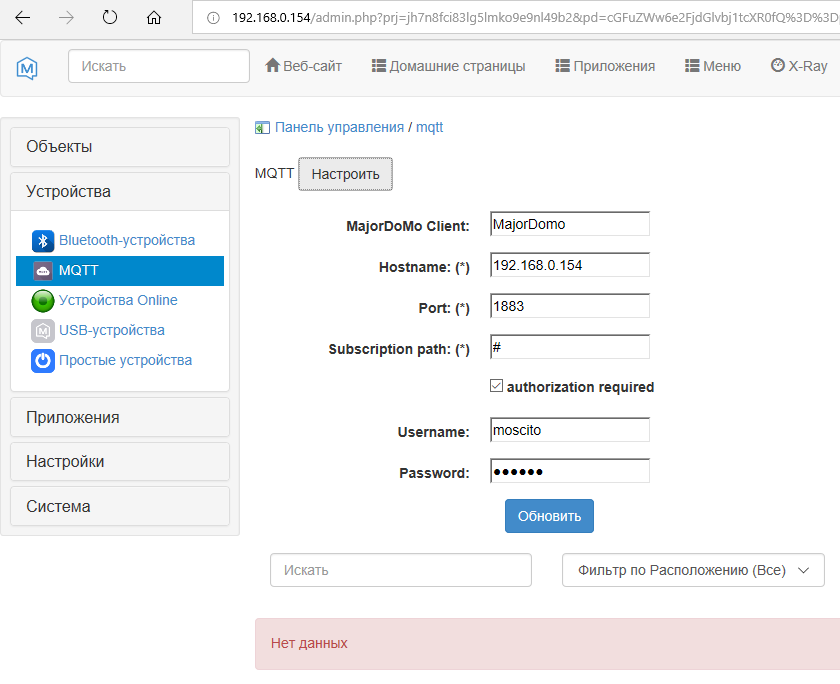Click the browser home icon
The width and height of the screenshot is (840, 684).
click(x=153, y=18)
